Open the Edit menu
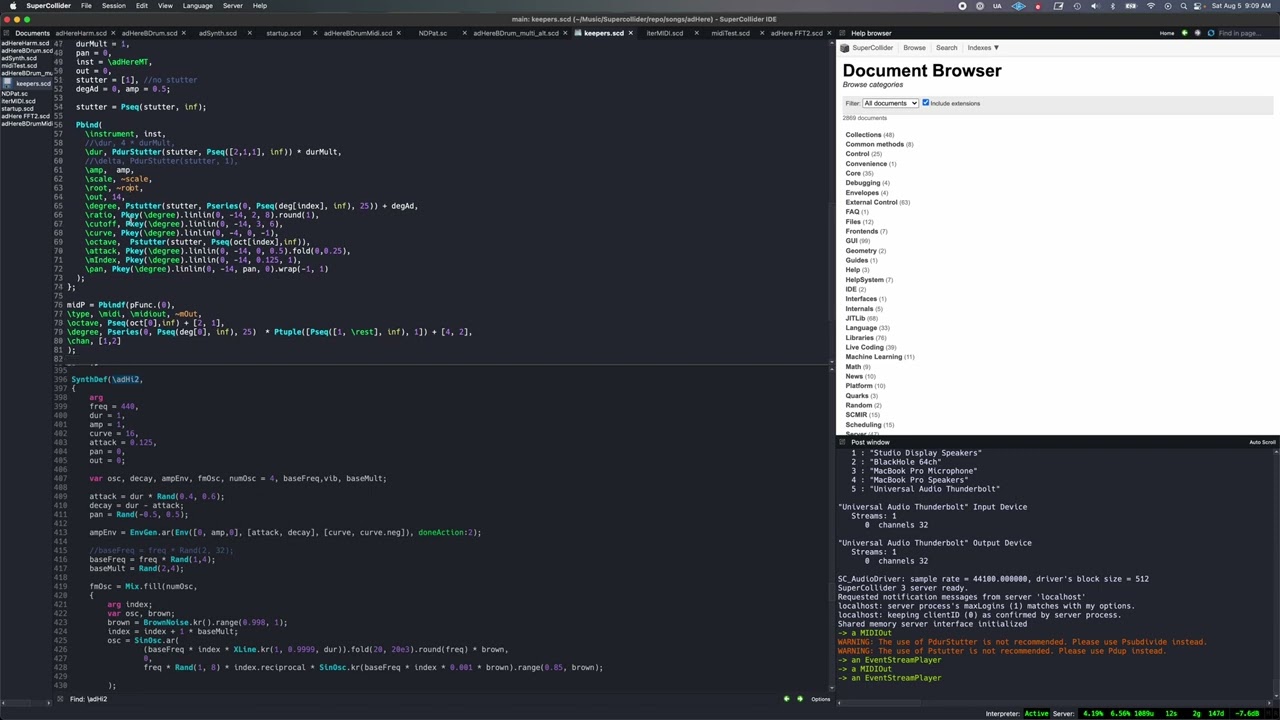 point(142,6)
